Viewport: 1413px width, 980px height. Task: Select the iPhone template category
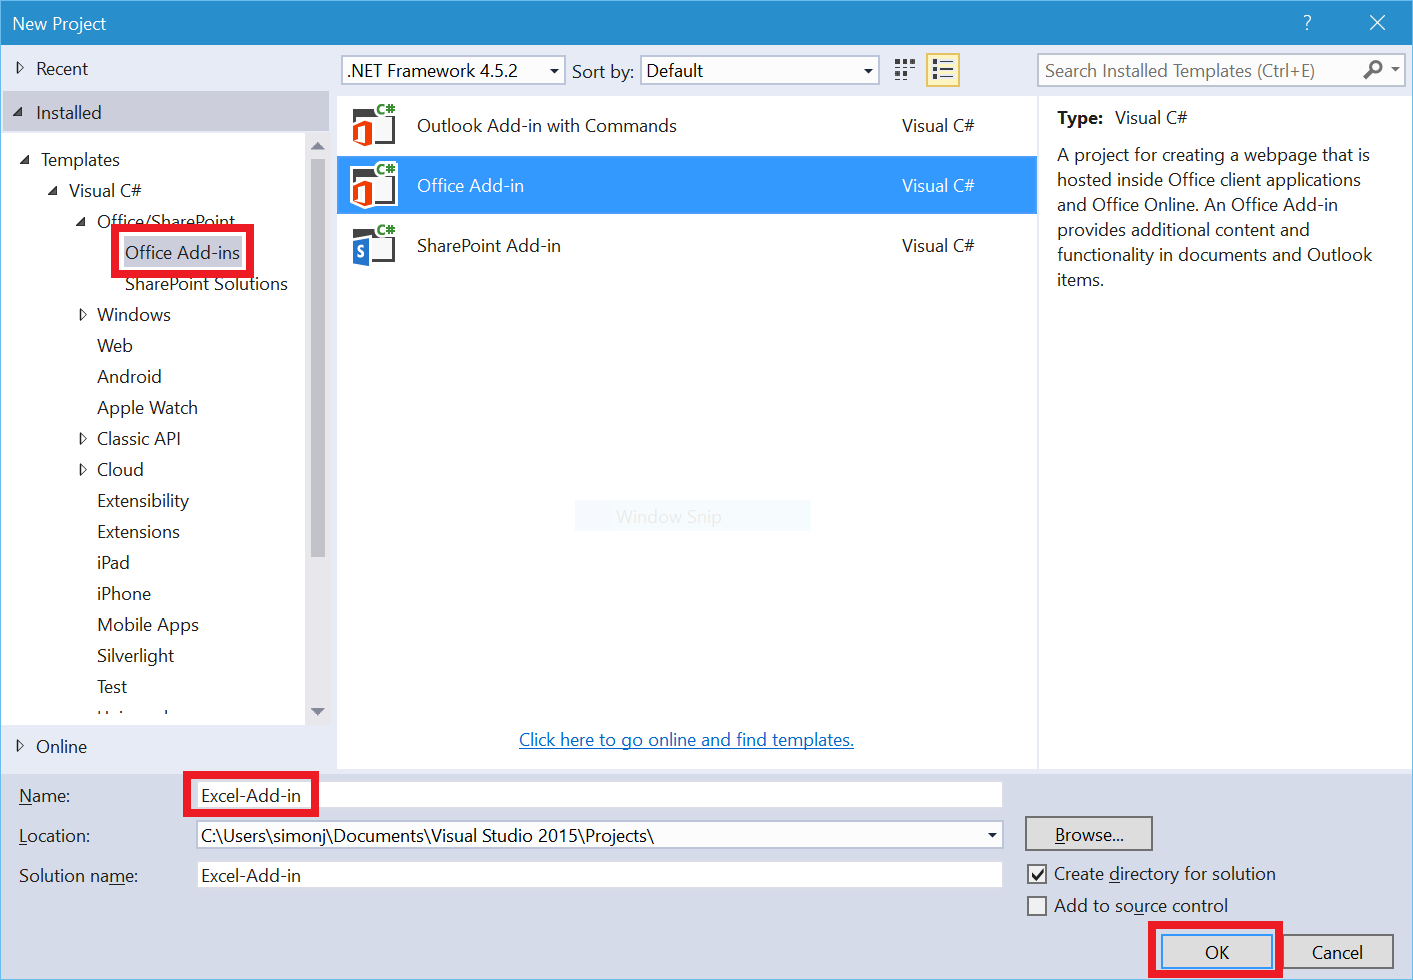click(124, 594)
